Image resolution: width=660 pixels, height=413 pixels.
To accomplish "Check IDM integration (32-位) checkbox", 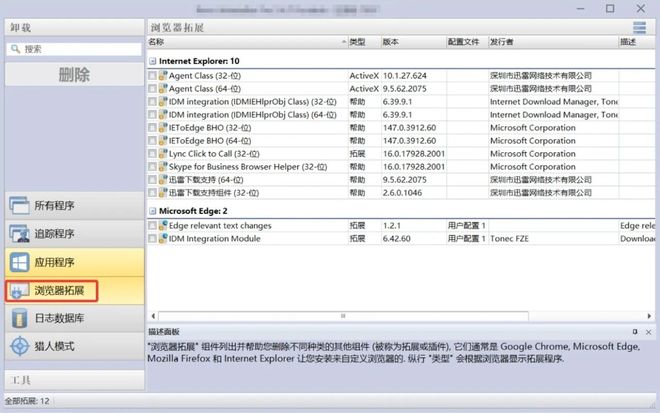I will coord(152,102).
